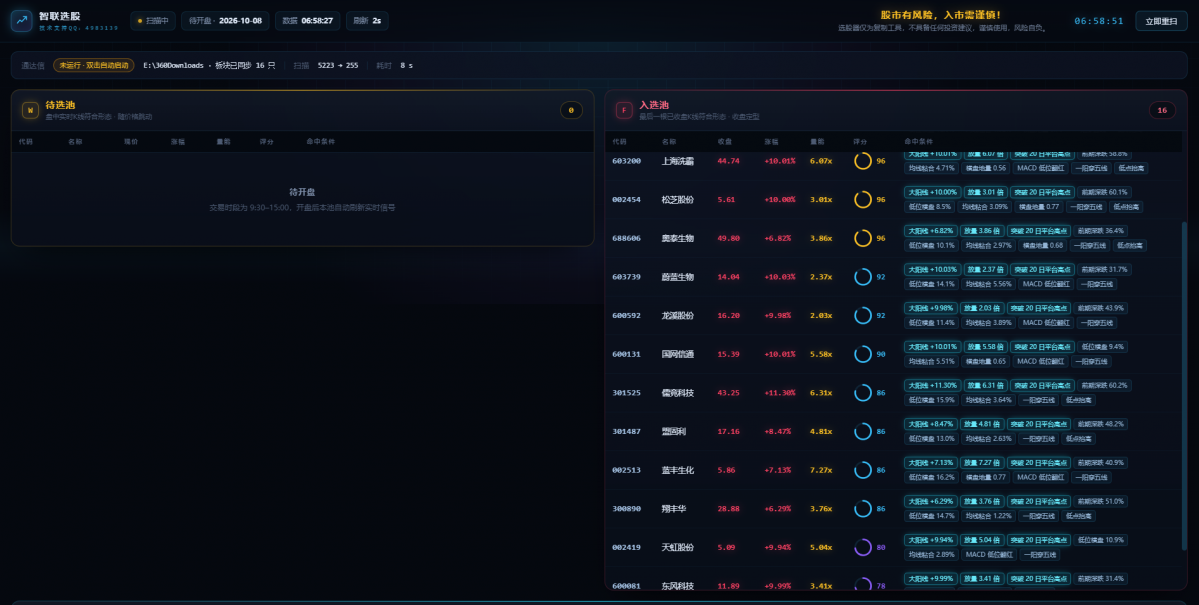
Task: Click the stock name 蓝丰生化
Action: tap(677, 470)
